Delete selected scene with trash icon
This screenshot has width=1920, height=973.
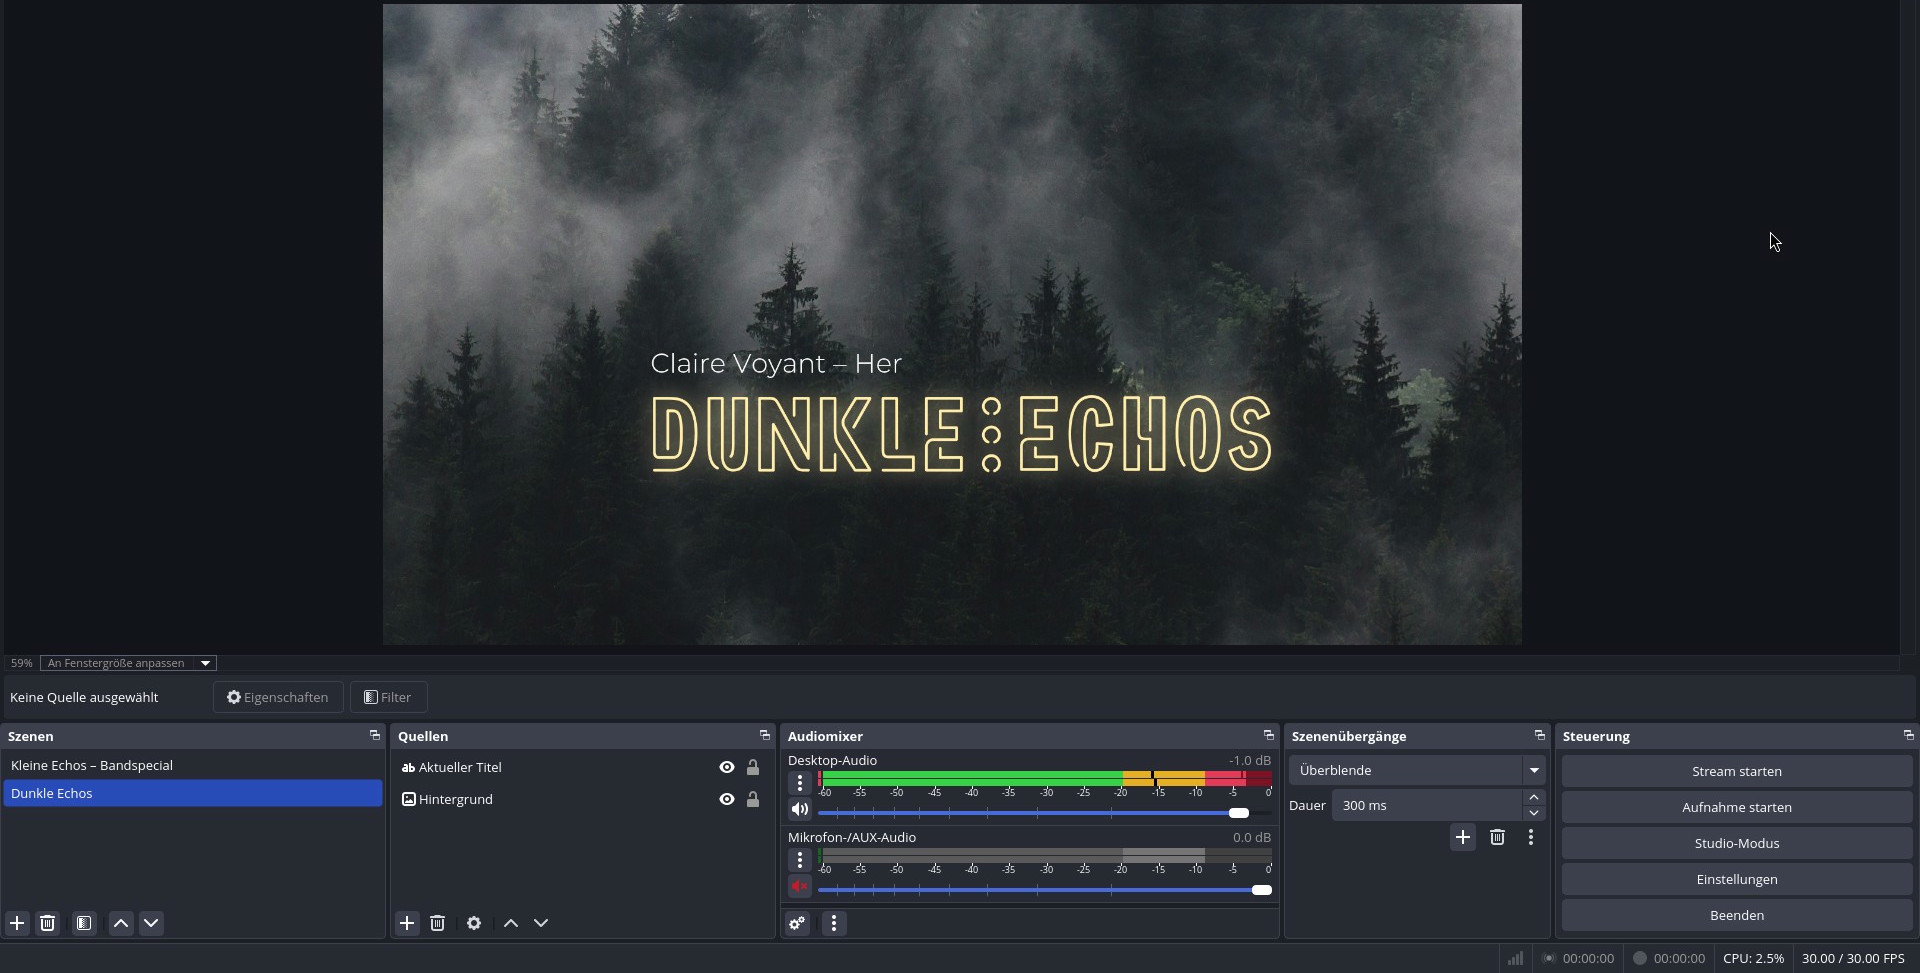click(x=47, y=923)
